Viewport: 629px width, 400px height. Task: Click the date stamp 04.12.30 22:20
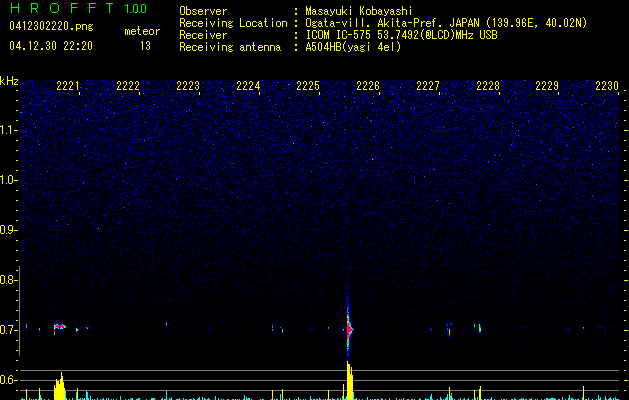point(50,46)
